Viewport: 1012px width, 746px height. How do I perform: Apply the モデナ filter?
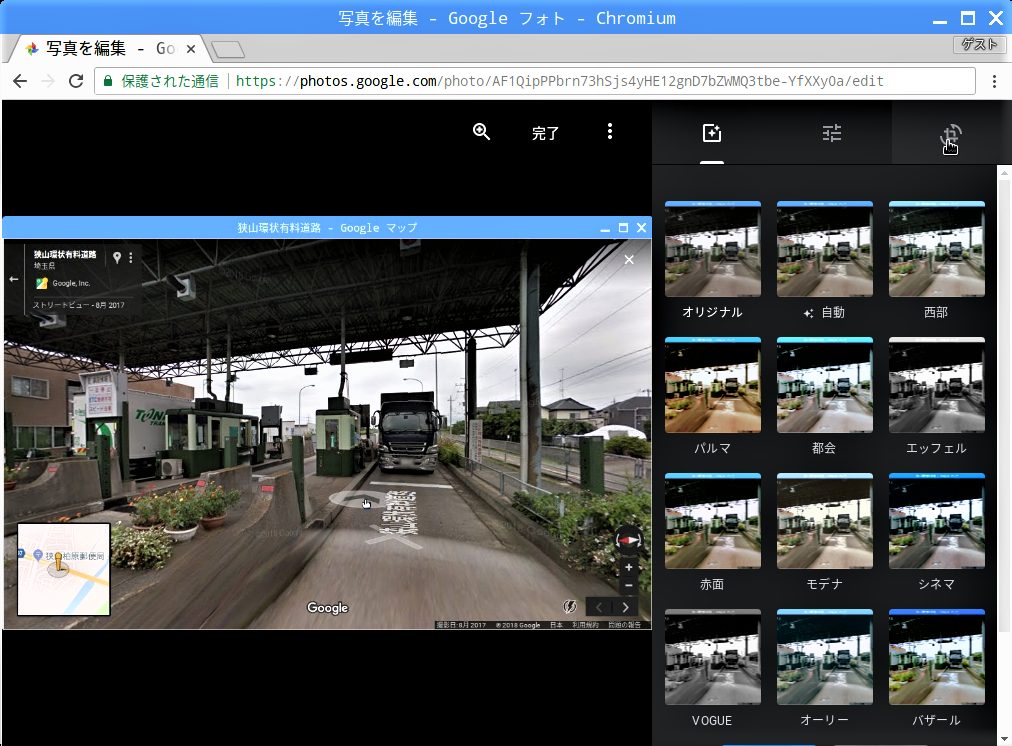click(824, 521)
